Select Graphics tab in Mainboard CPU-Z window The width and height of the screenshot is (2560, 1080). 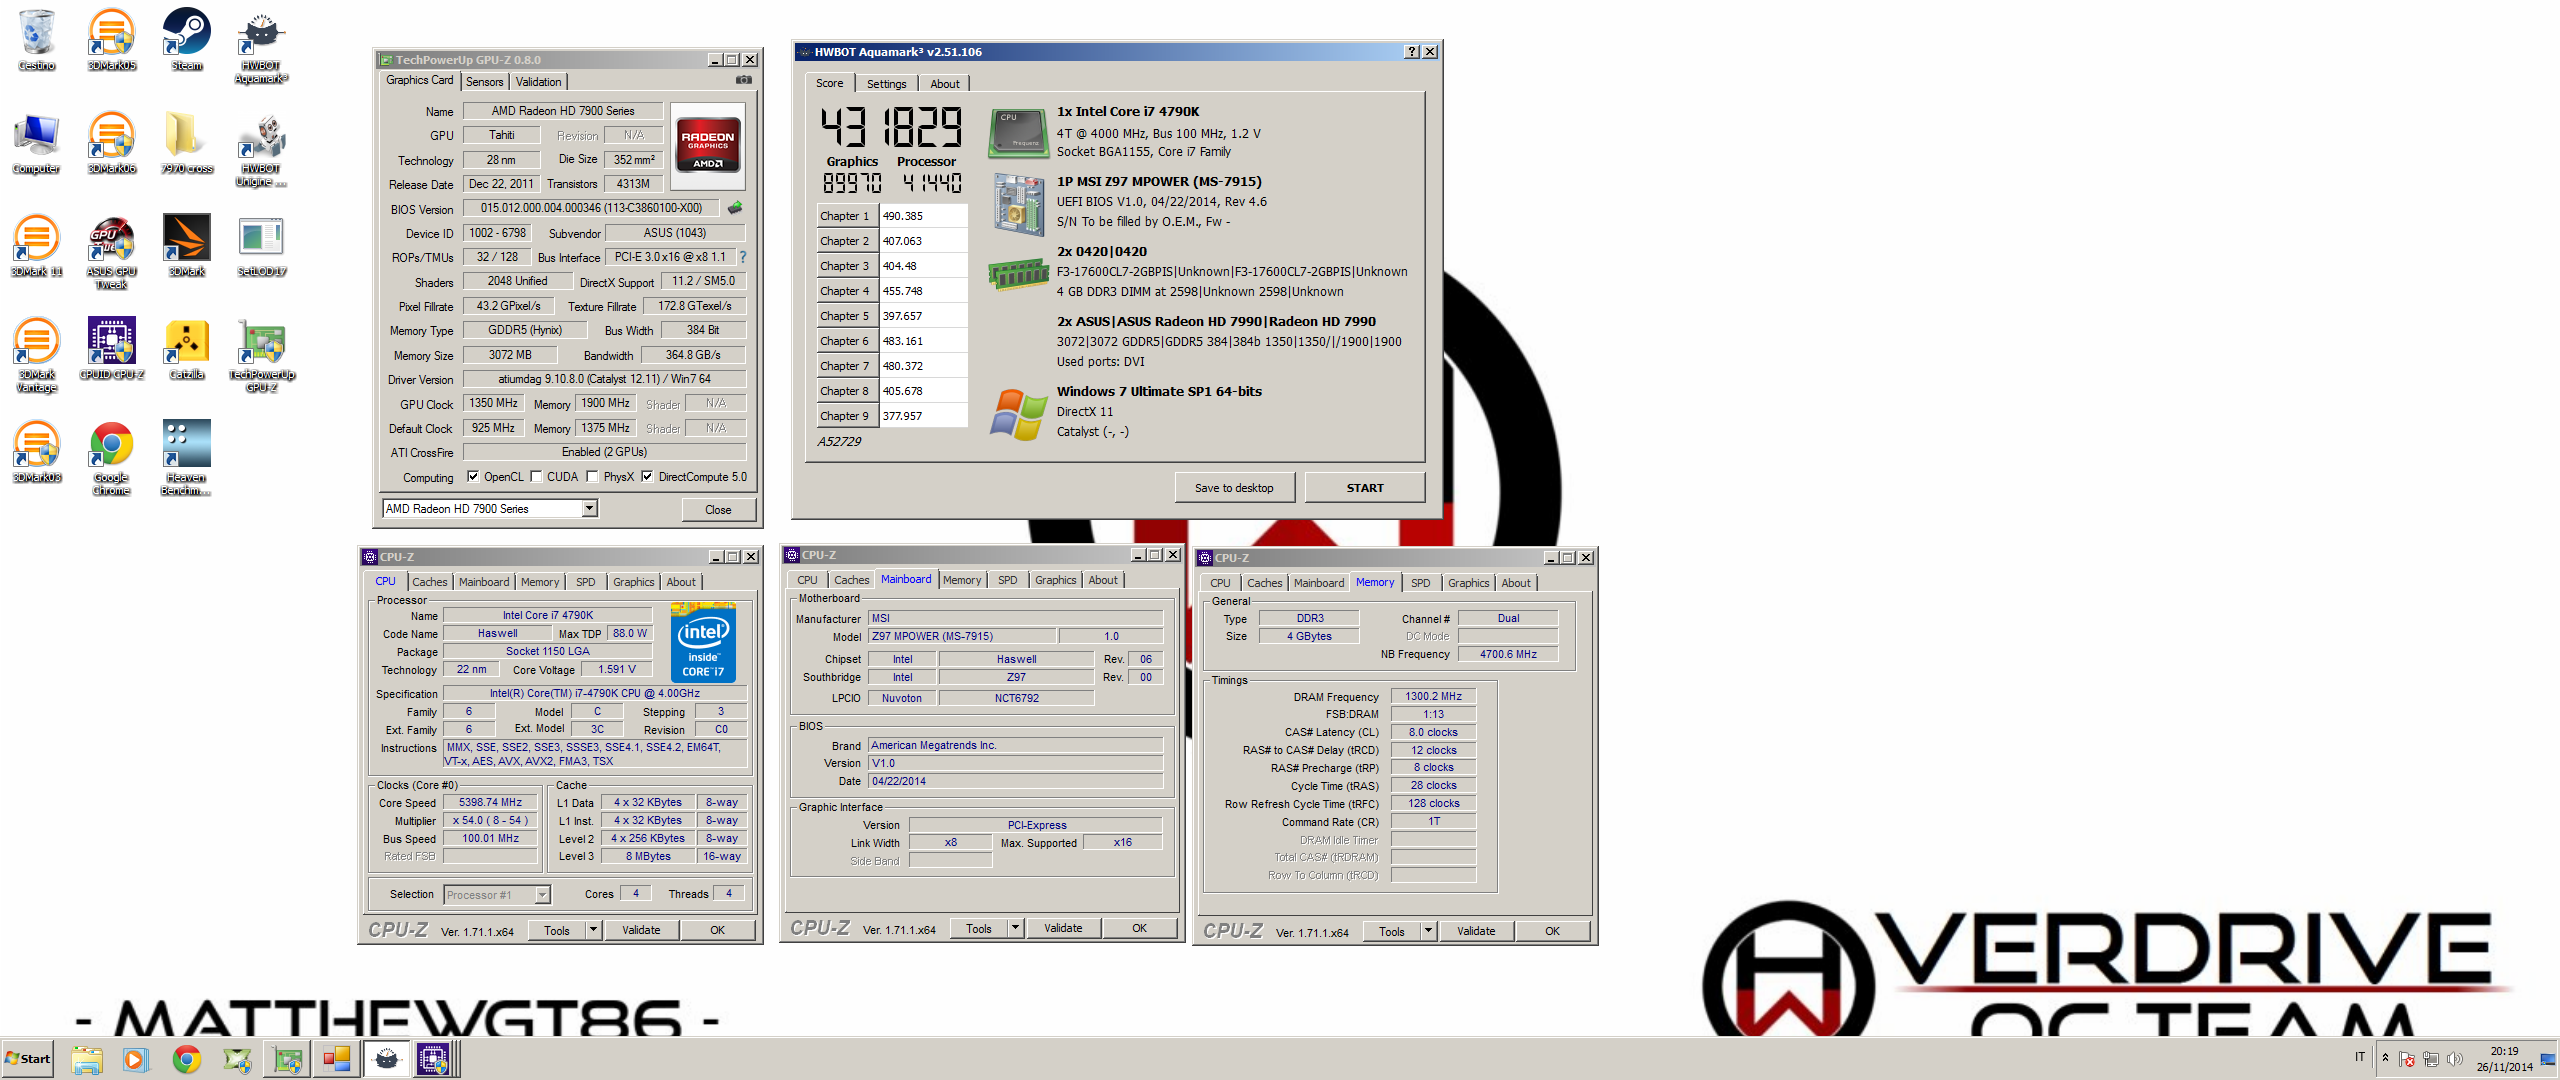(x=1055, y=580)
